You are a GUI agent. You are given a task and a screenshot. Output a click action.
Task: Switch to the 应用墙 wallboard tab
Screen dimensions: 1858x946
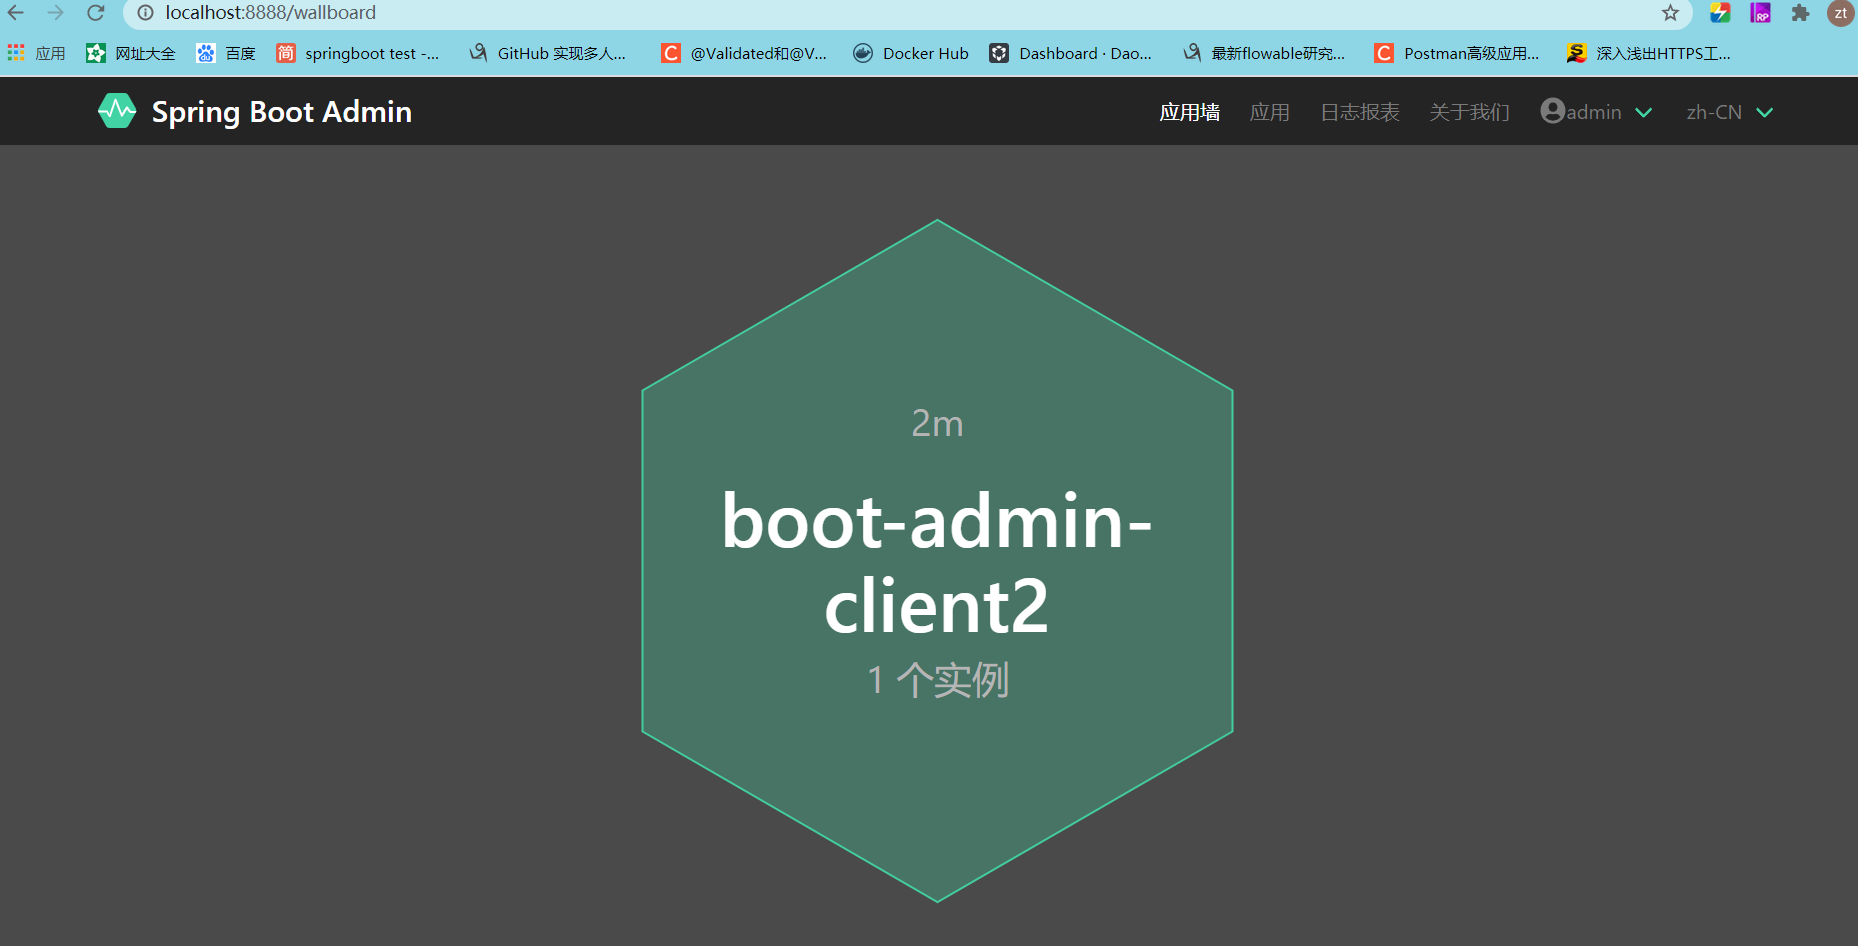pos(1190,112)
